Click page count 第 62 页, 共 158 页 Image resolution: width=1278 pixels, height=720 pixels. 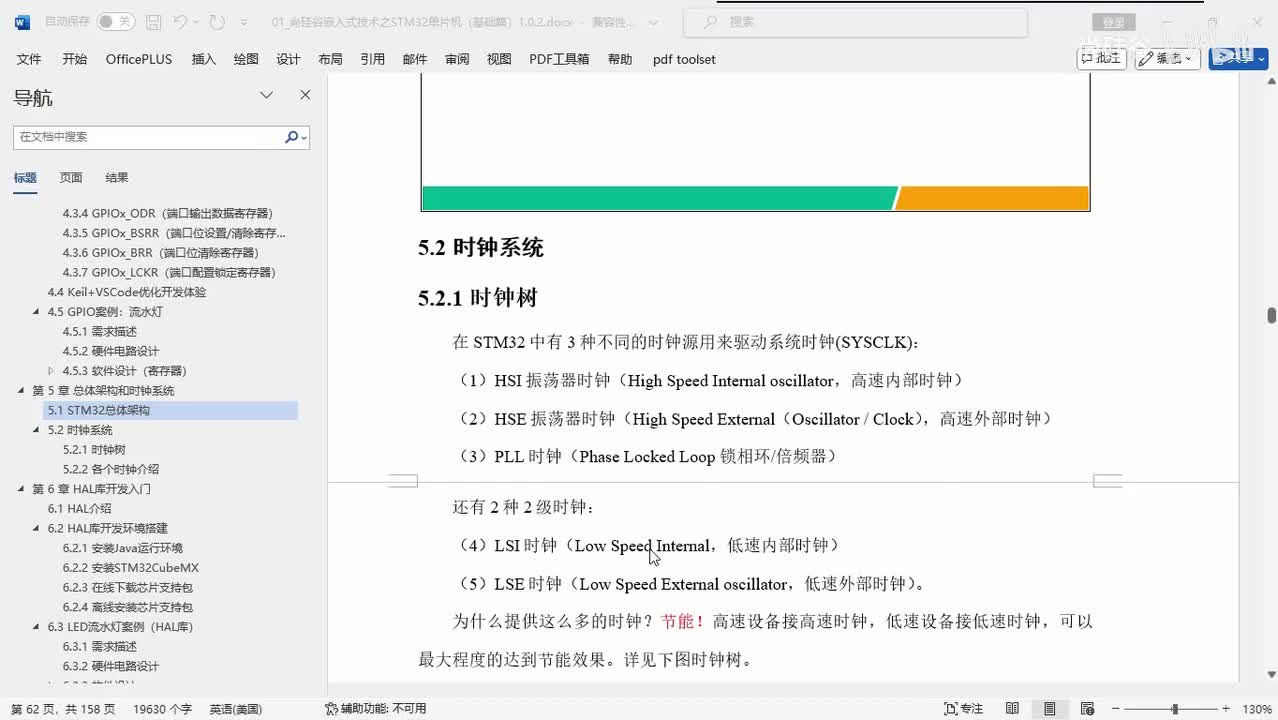63,709
